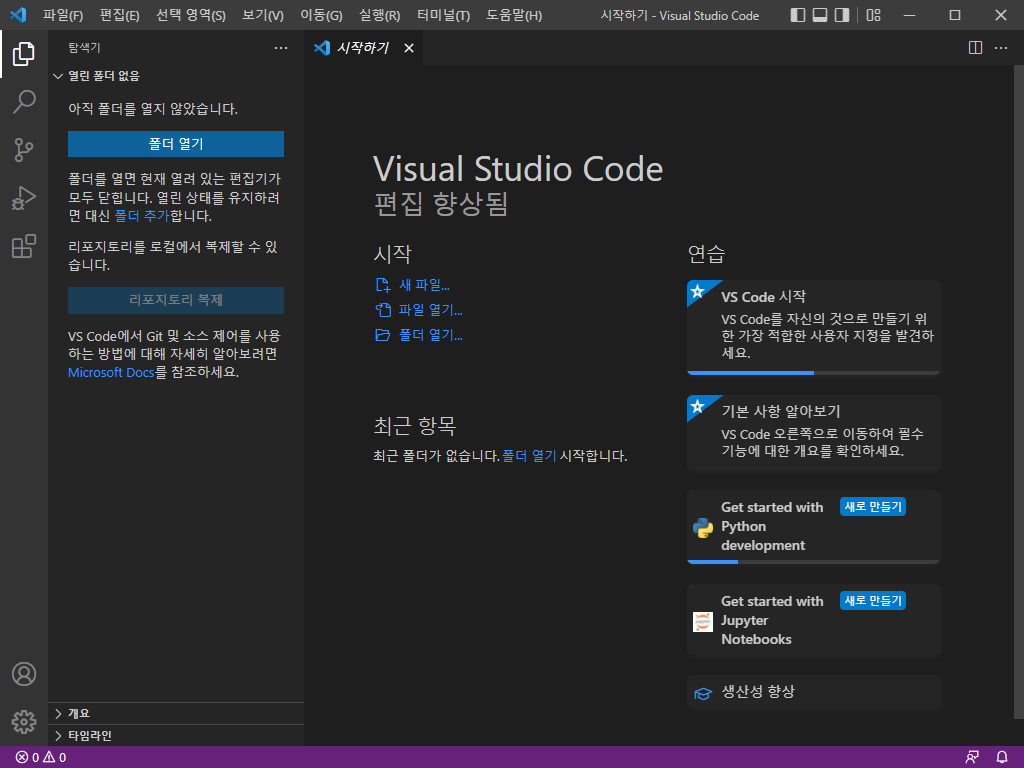This screenshot has height=768, width=1024.
Task: Click the 파일 열기... link
Action: tap(430, 310)
